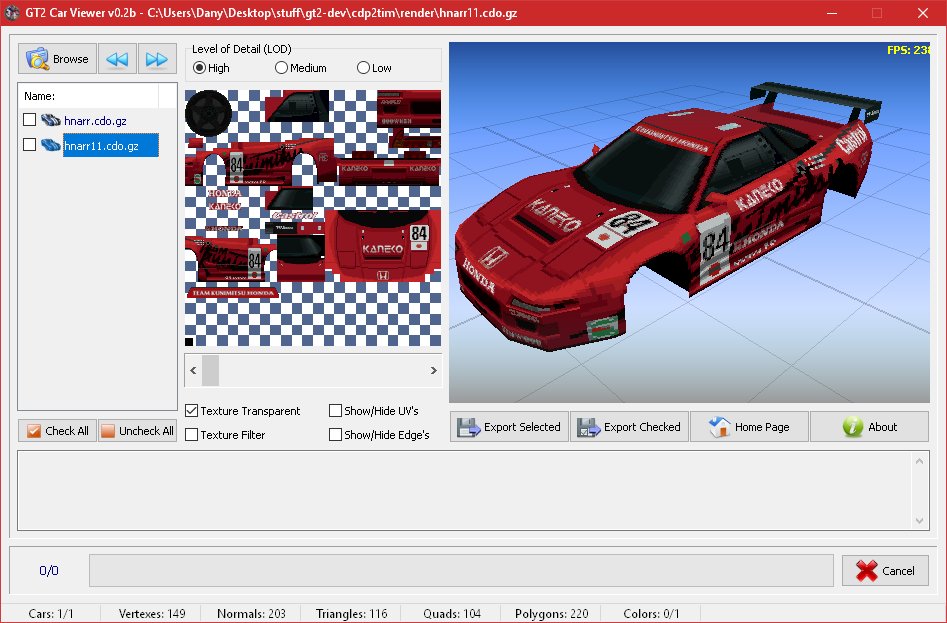Click the FPS counter in the viewport
Viewport: 947px width, 623px height.
(x=908, y=50)
